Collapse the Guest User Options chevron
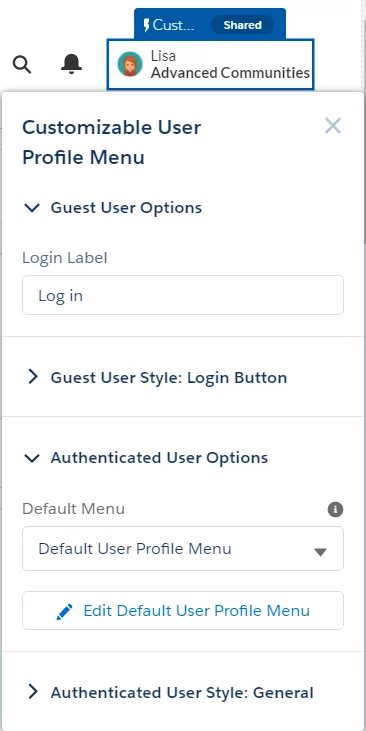The width and height of the screenshot is (366, 731). coord(32,207)
